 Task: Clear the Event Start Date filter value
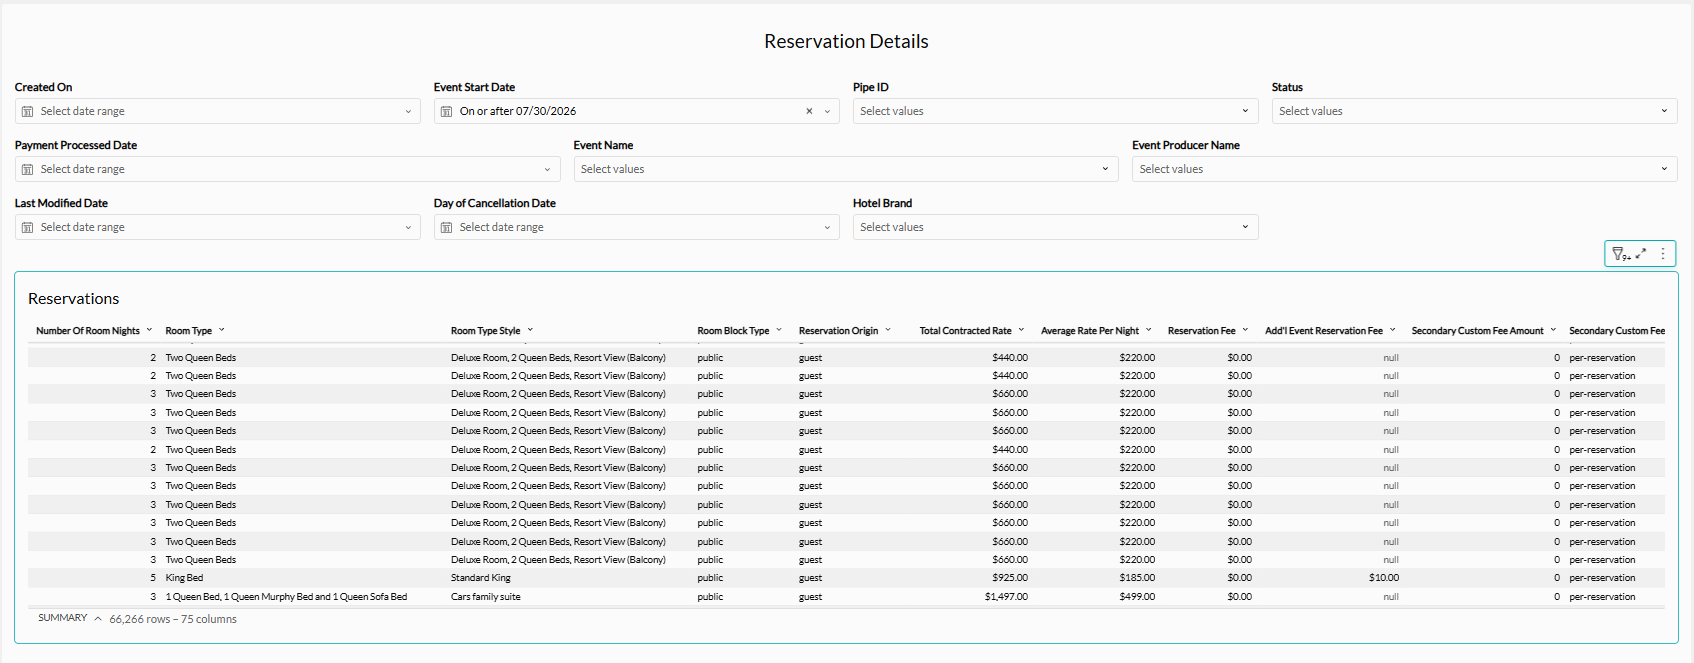pos(809,111)
